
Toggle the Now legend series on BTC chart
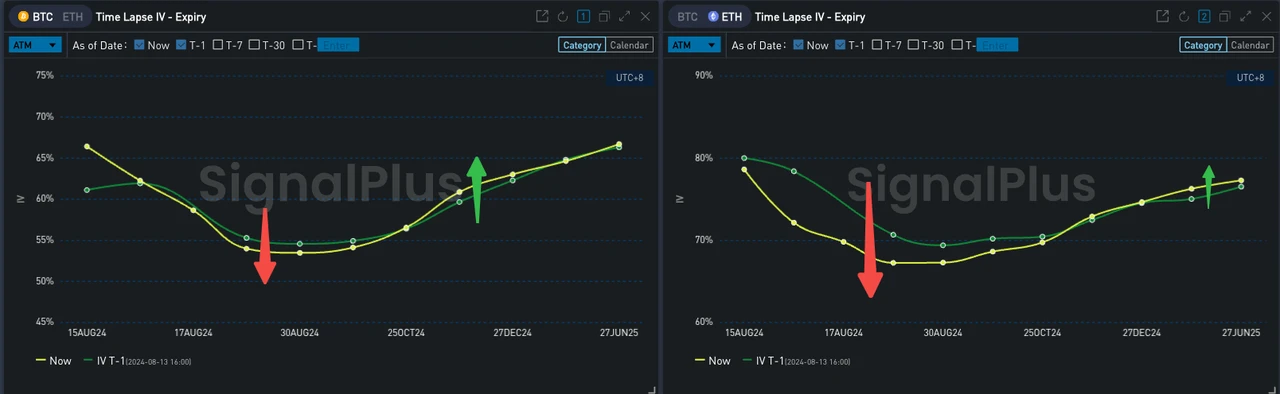coord(54,361)
